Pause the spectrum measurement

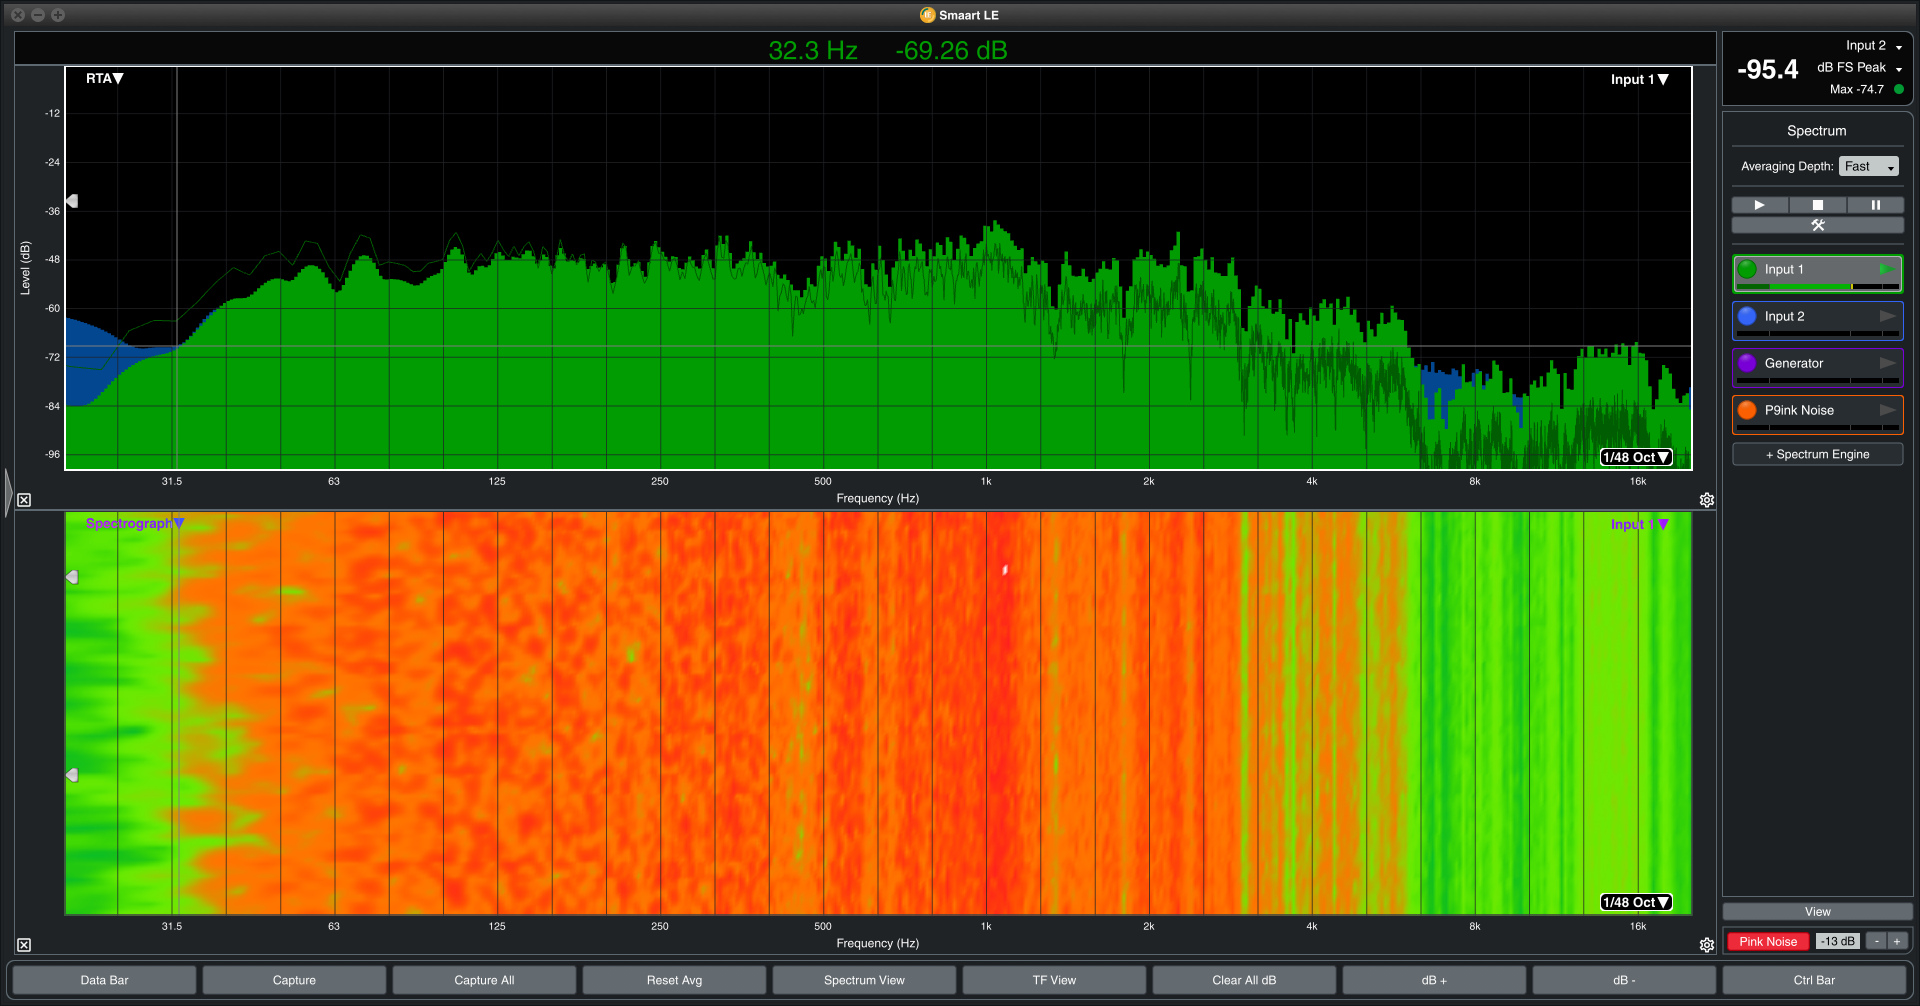pos(1876,205)
